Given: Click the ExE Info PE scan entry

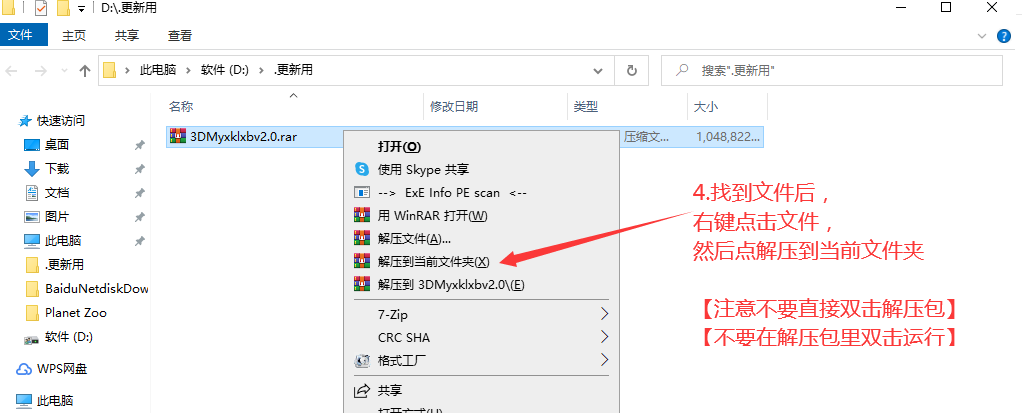Looking at the screenshot, I should [452, 192].
